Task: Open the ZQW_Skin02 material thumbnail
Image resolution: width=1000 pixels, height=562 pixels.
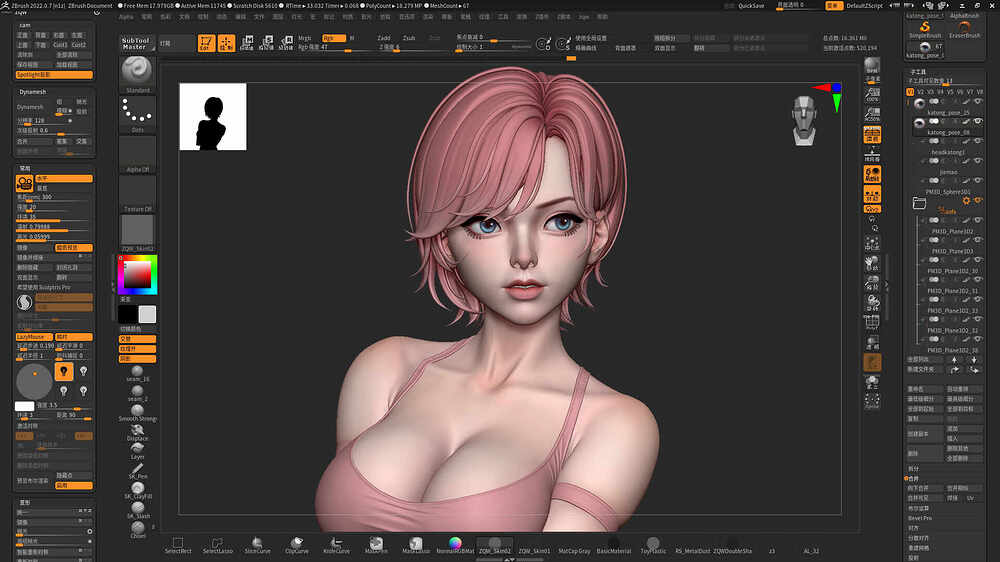Action: point(137,233)
